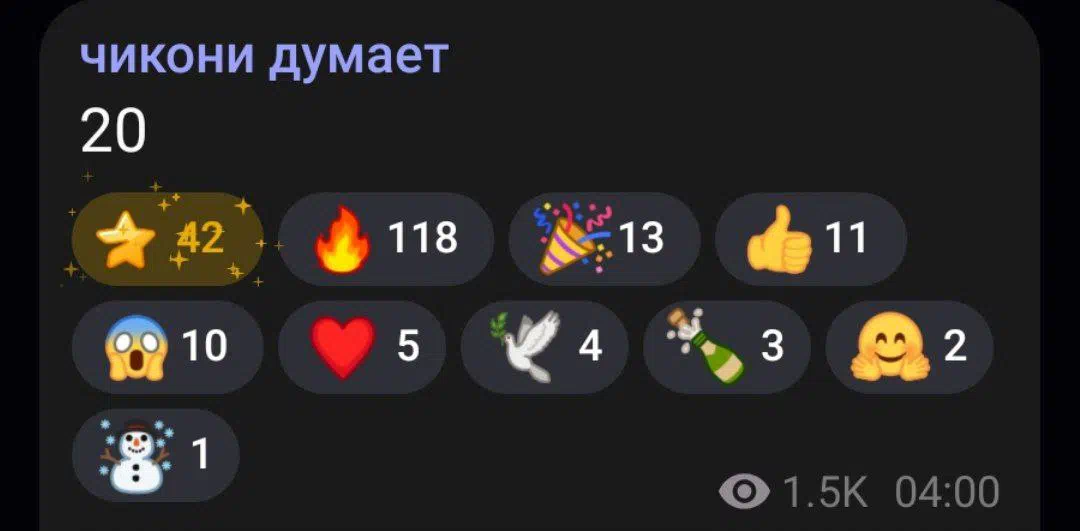Click the 42 count on star reaction
The height and width of the screenshot is (531, 1080).
[200, 239]
